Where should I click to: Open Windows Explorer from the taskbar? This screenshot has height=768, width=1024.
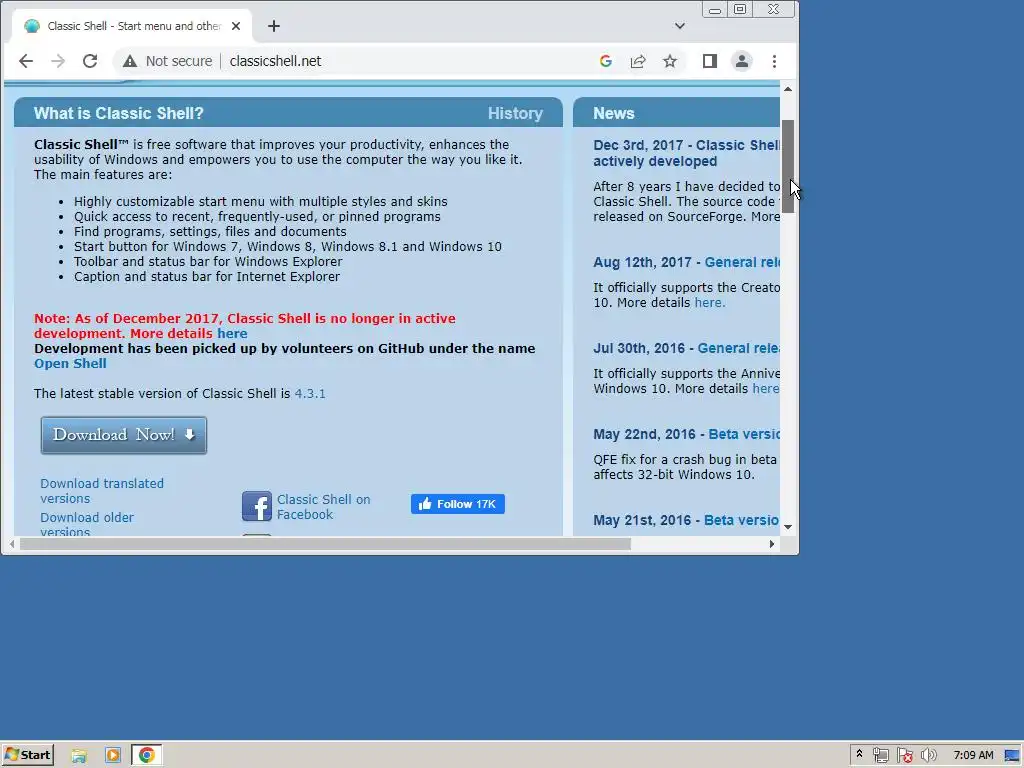click(x=79, y=756)
